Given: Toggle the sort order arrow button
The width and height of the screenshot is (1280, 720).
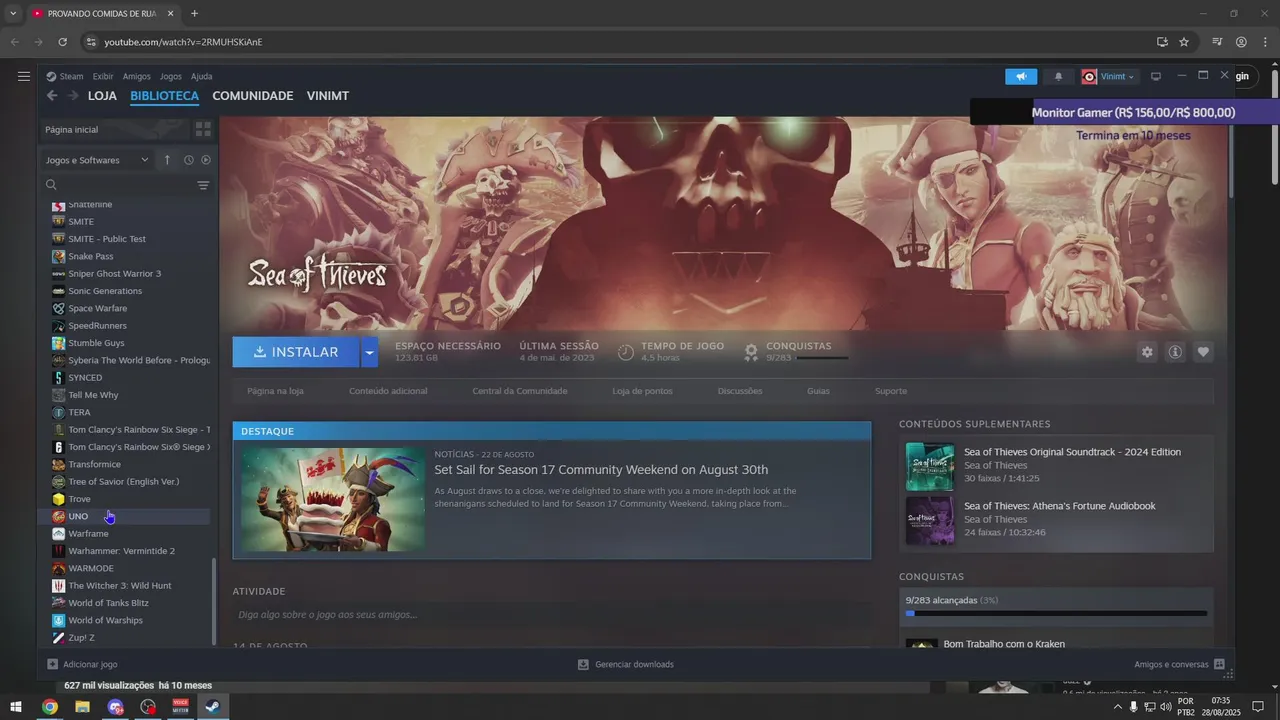Looking at the screenshot, I should pos(167,160).
